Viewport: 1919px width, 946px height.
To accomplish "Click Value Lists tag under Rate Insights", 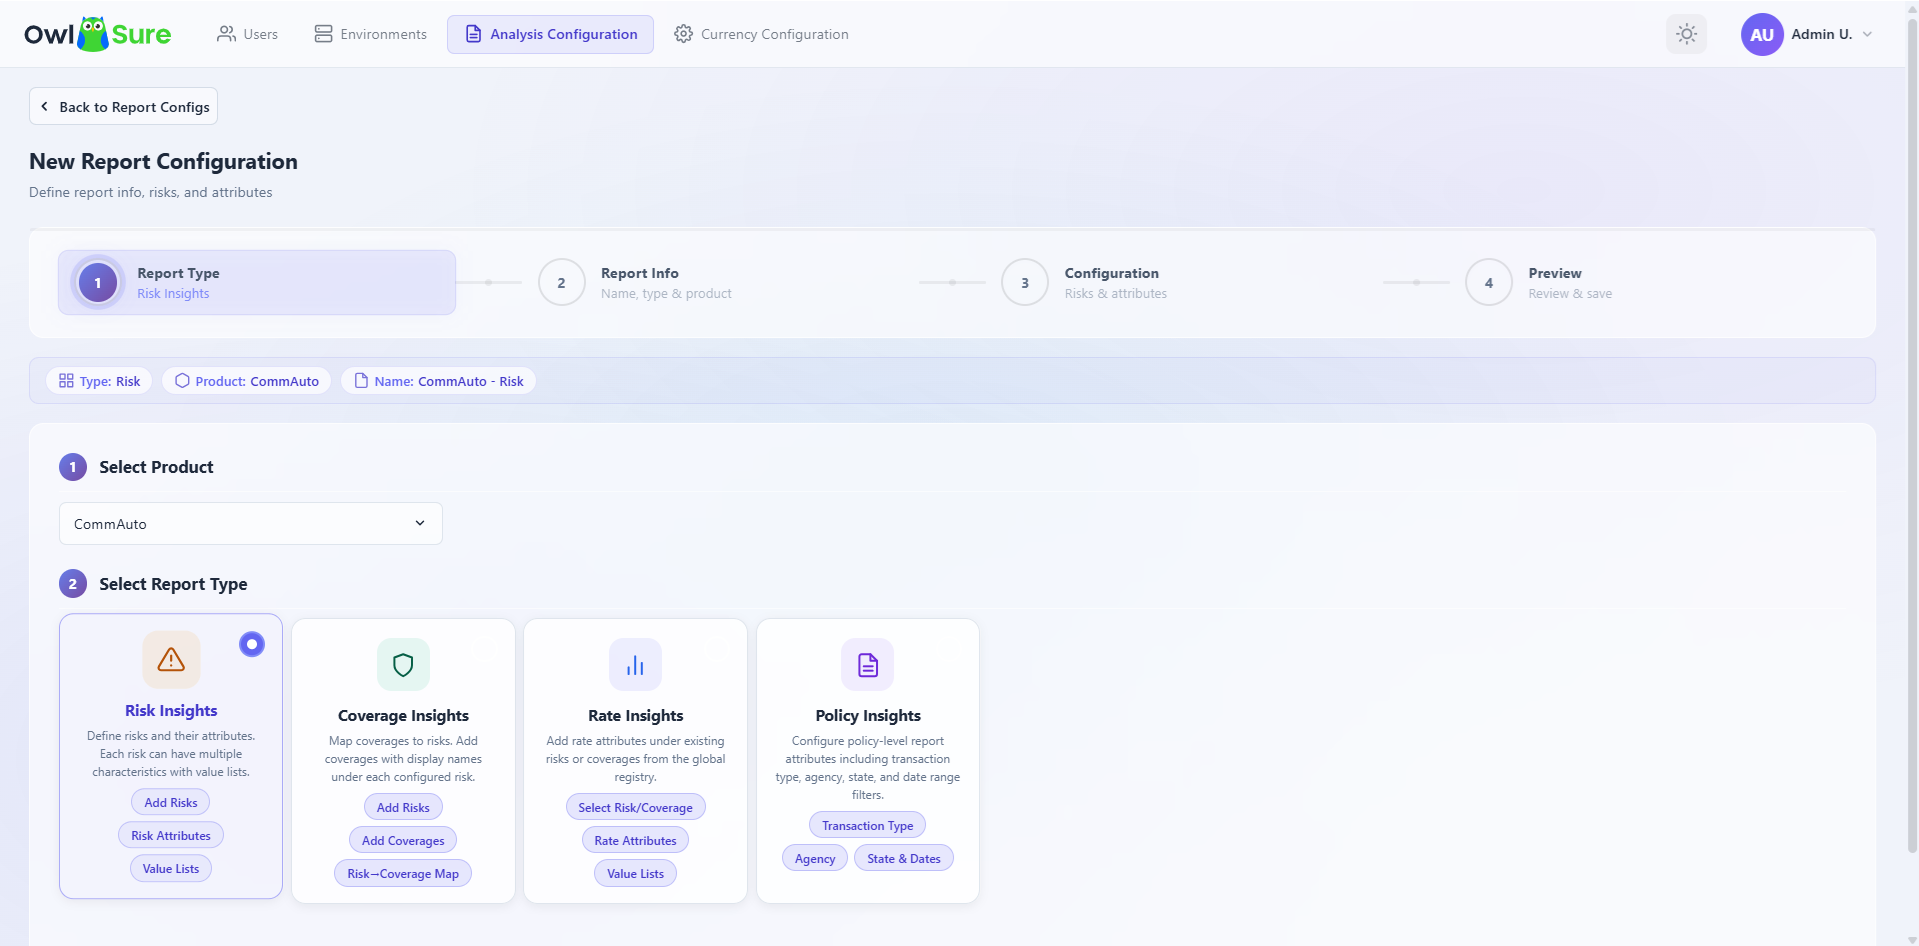I will tap(635, 874).
